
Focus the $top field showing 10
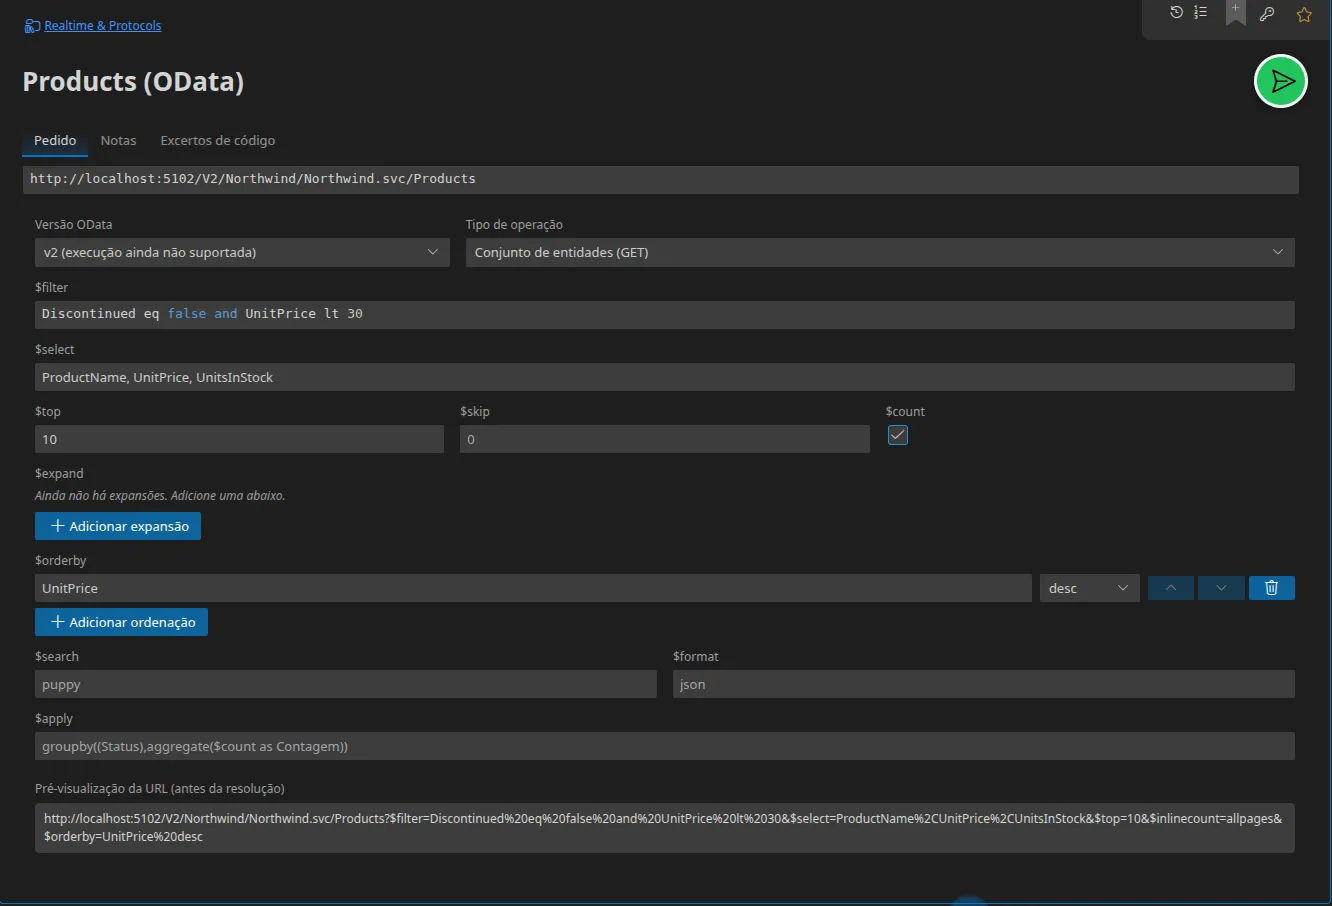point(239,439)
